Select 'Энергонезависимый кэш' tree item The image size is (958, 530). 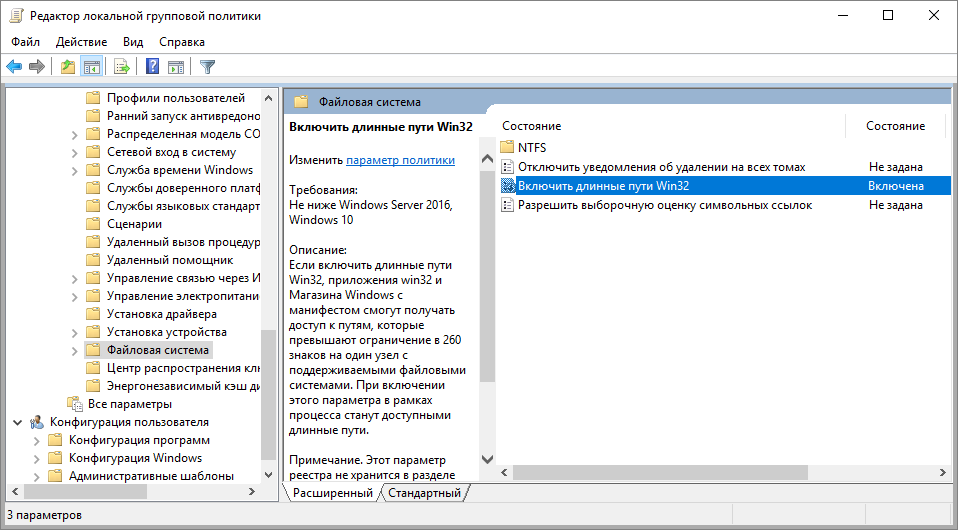(x=183, y=386)
